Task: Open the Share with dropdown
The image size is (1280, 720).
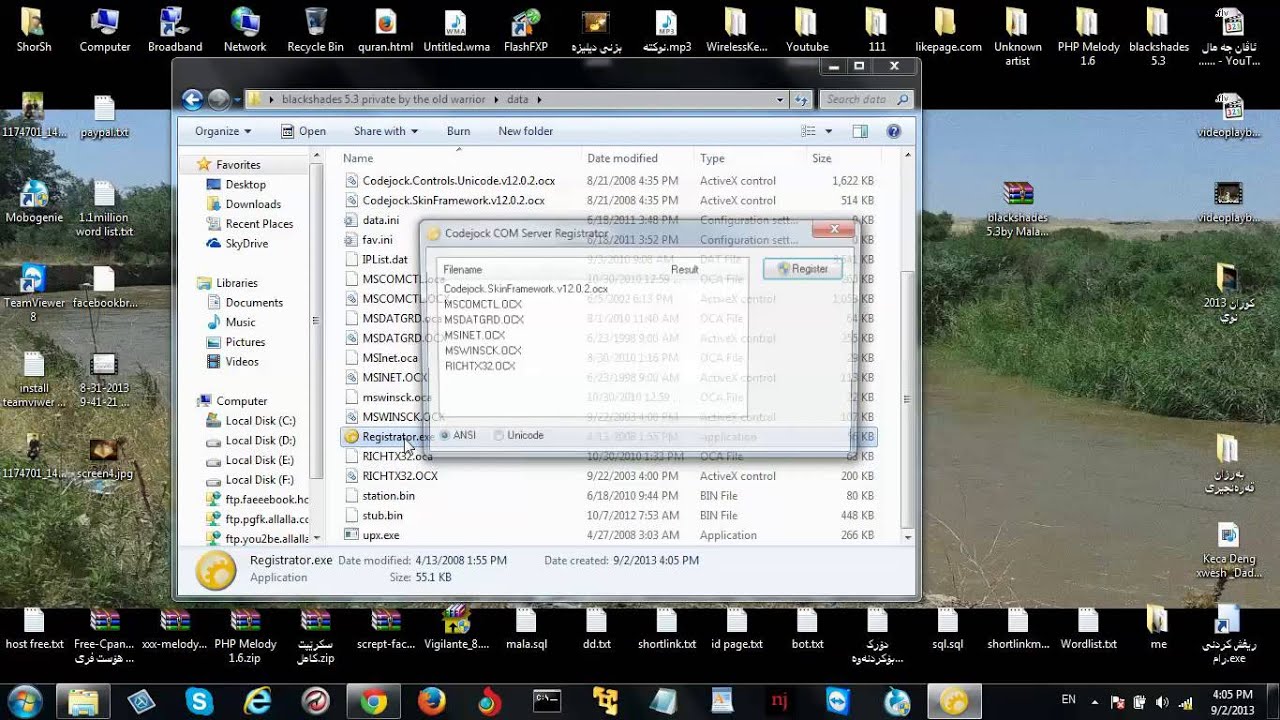Action: 386,131
